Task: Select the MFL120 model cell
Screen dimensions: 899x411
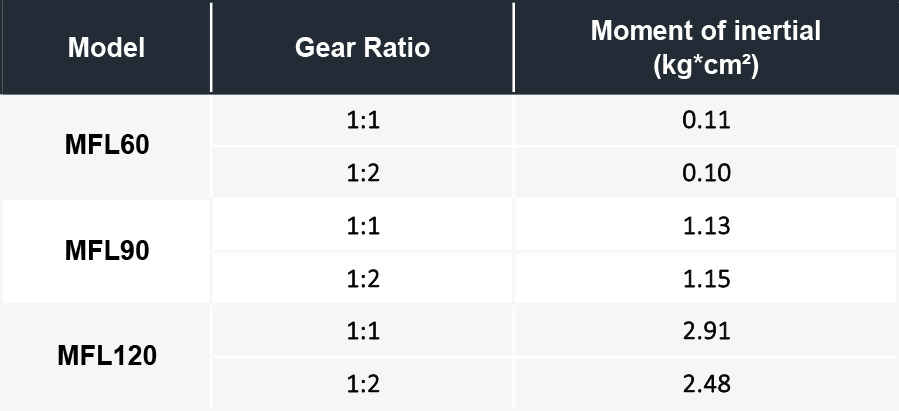Action: [107, 357]
